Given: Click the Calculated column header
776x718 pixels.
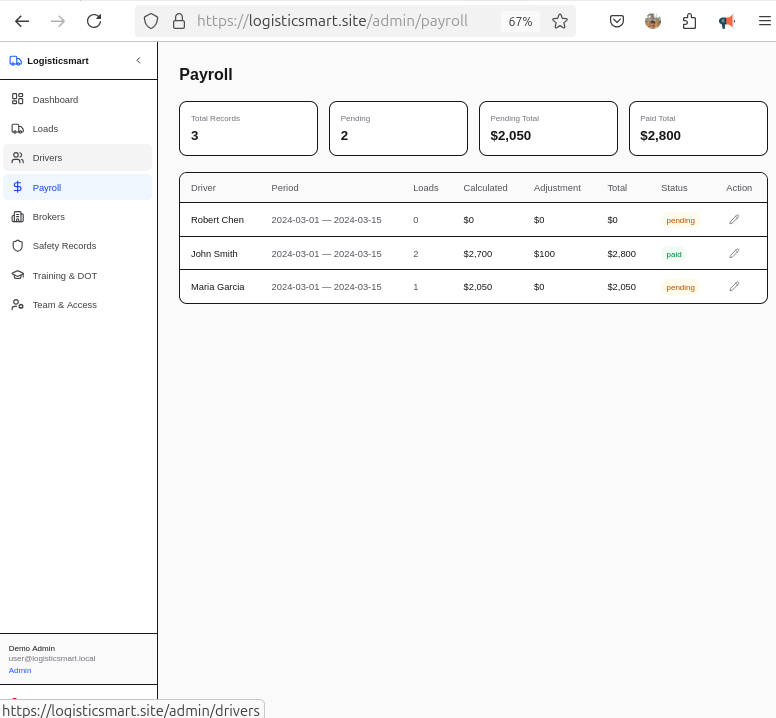Looking at the screenshot, I should point(485,188).
